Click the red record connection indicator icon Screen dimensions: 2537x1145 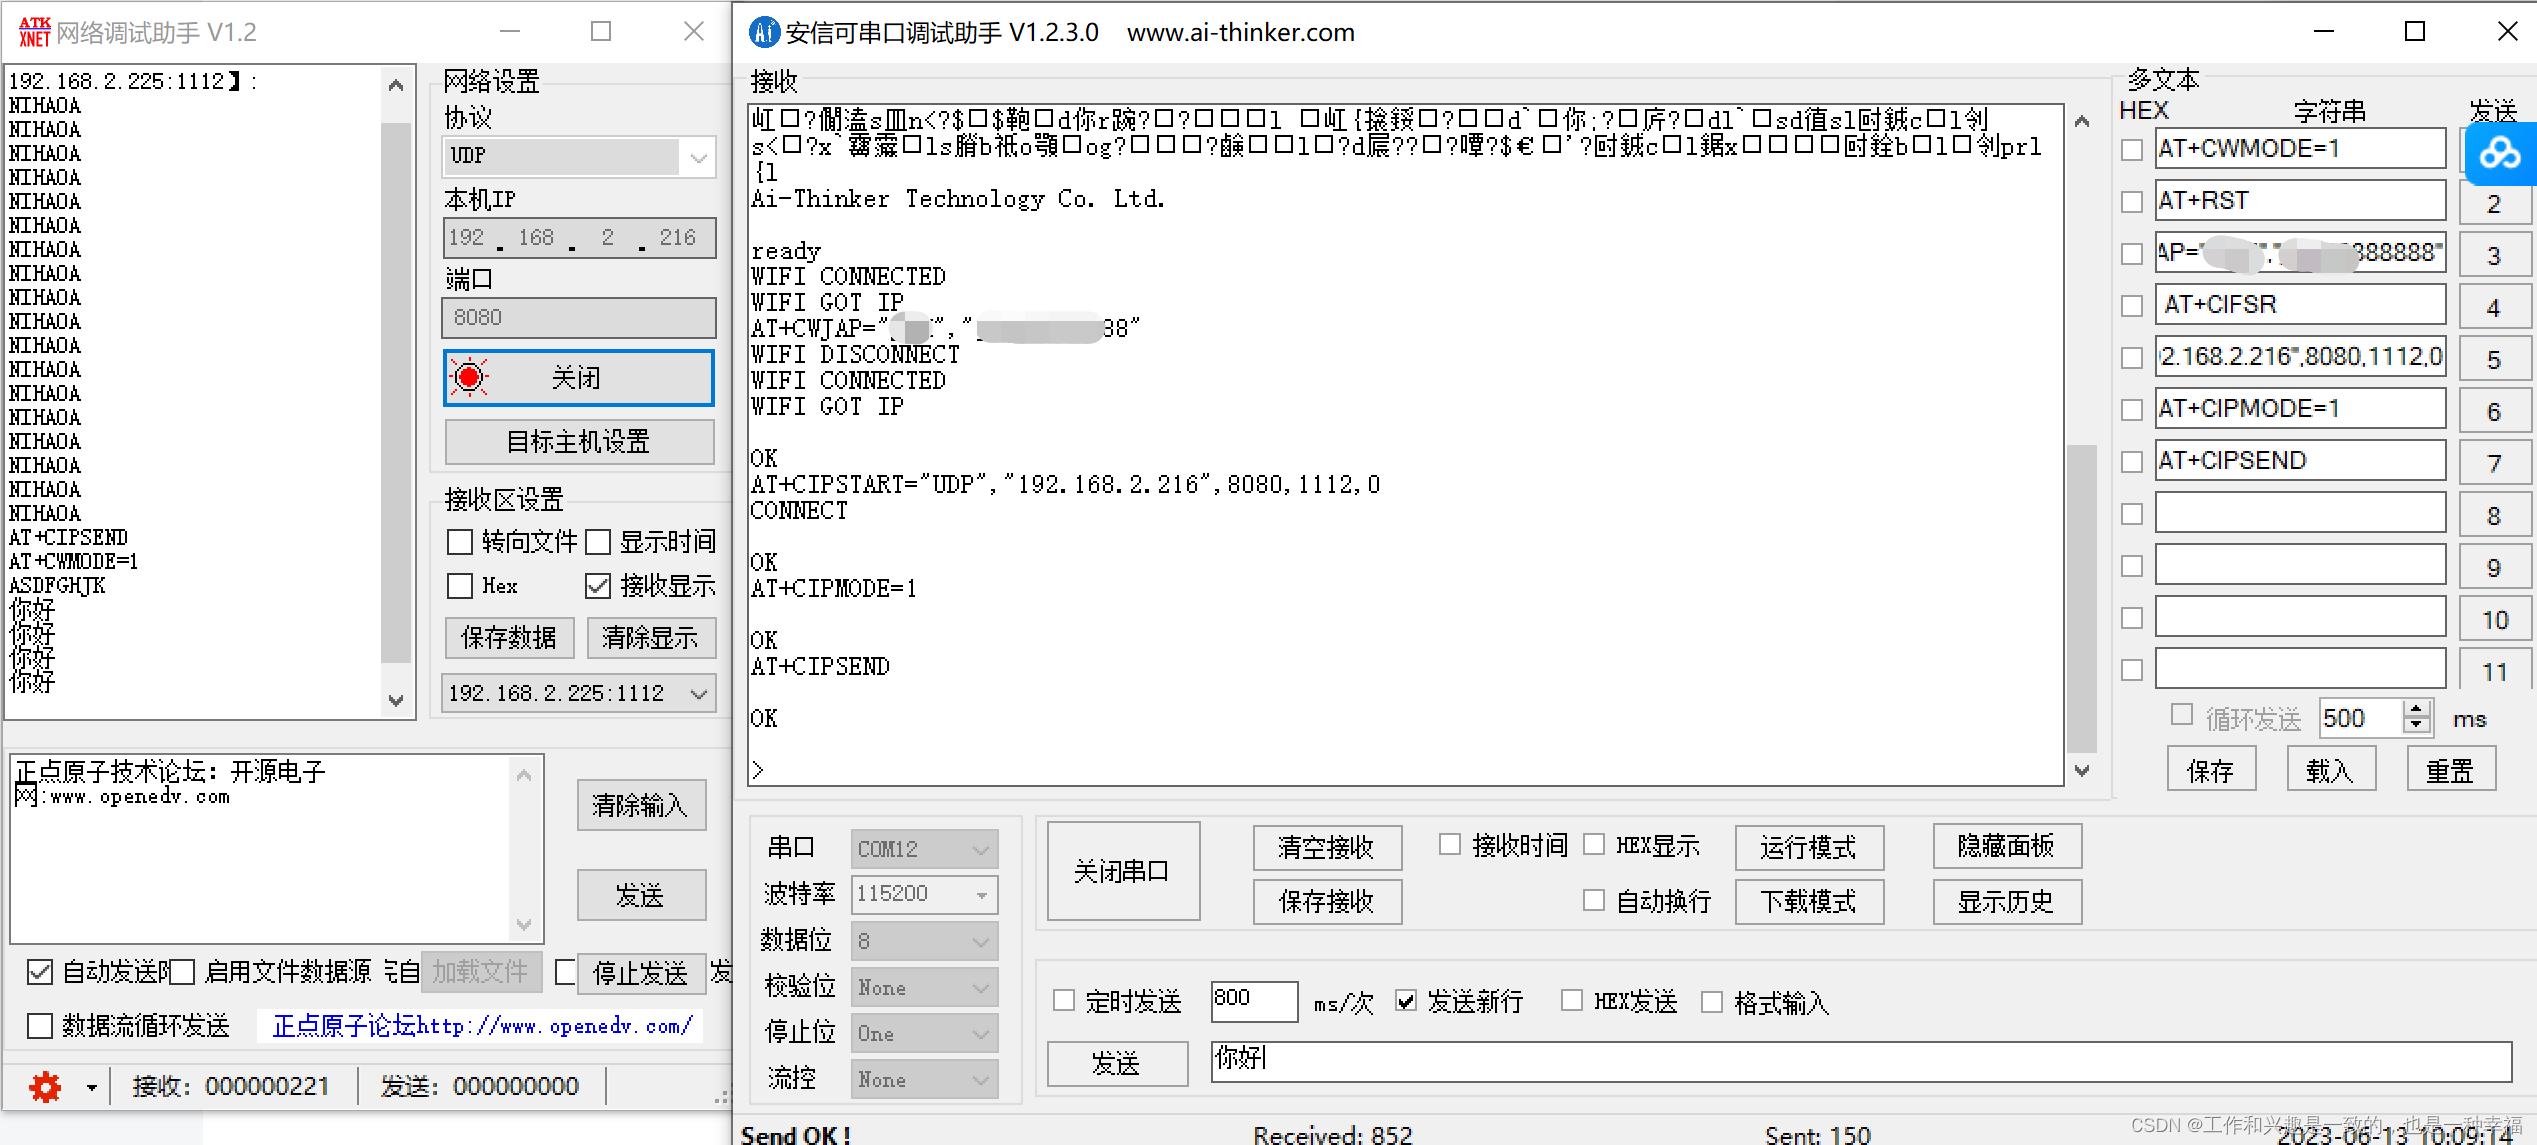pyautogui.click(x=469, y=378)
